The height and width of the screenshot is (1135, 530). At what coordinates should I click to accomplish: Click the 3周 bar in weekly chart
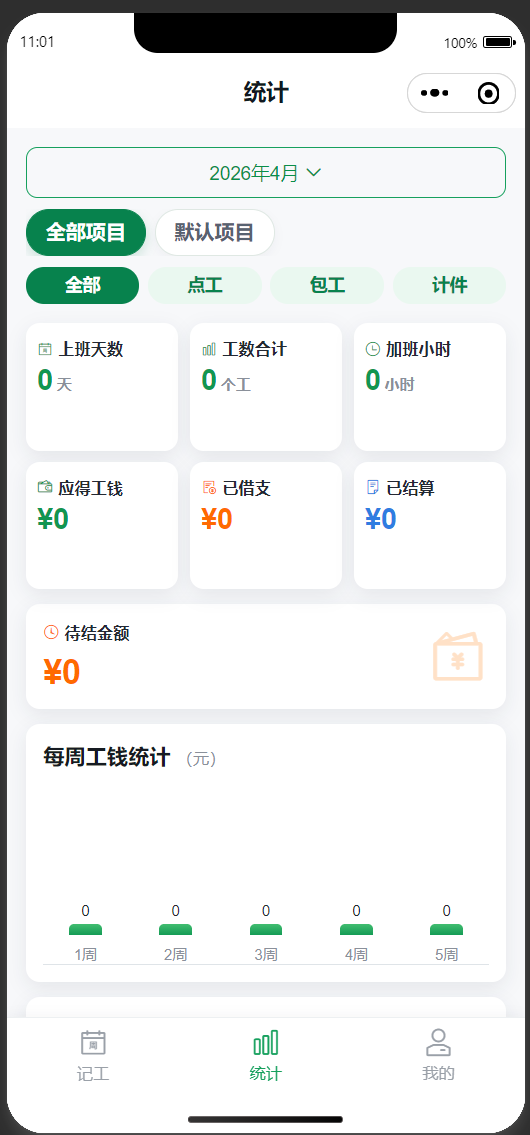(x=266, y=929)
